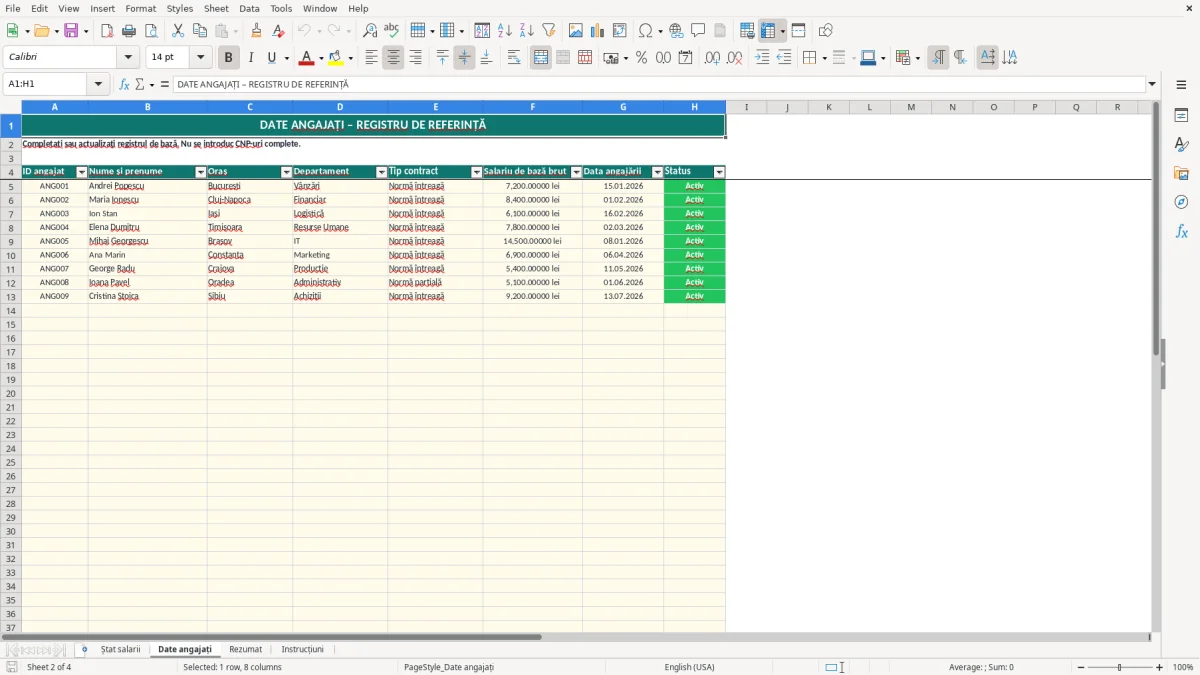
Task: Click zoom in plus button
Action: [1160, 667]
